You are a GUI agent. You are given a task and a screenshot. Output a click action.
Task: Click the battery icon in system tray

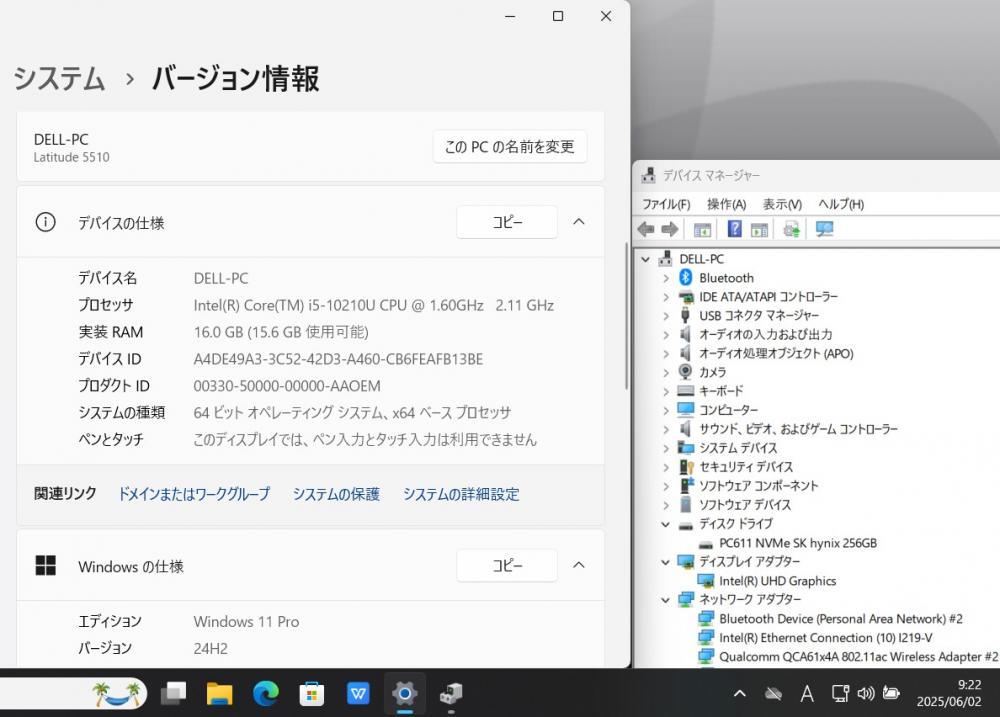891,693
